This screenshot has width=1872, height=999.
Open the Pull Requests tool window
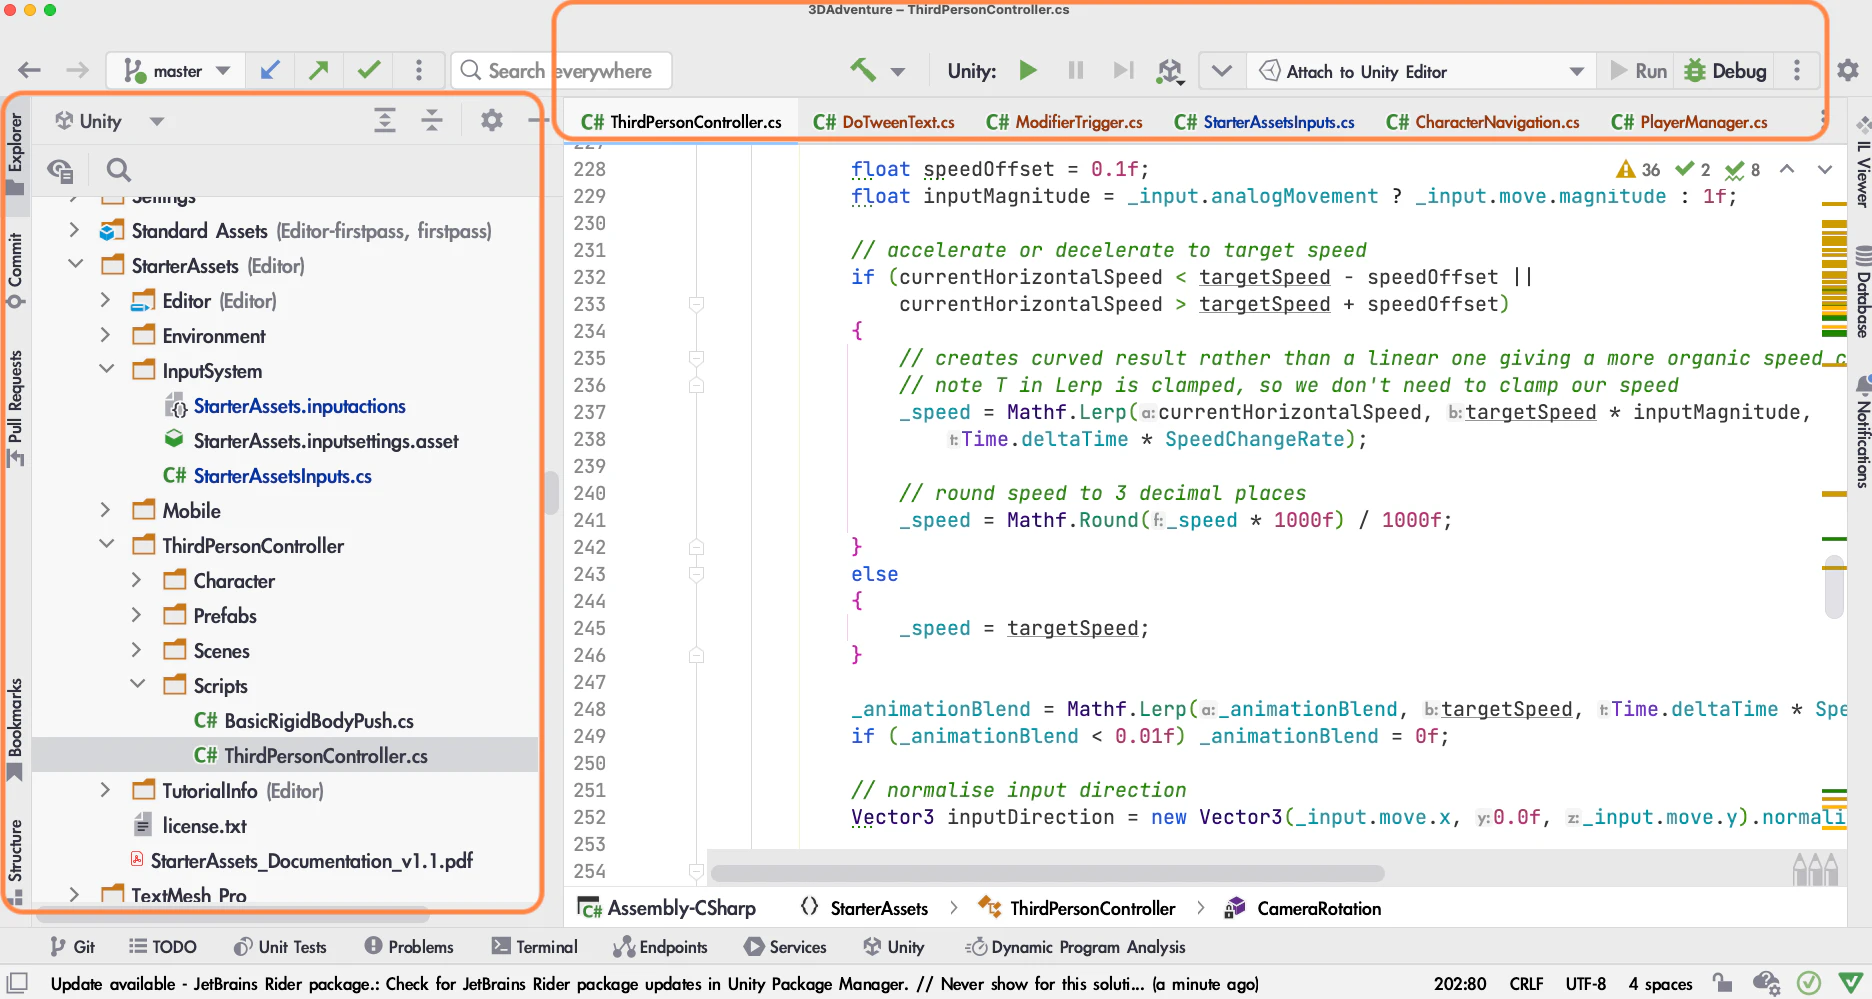pyautogui.click(x=15, y=409)
